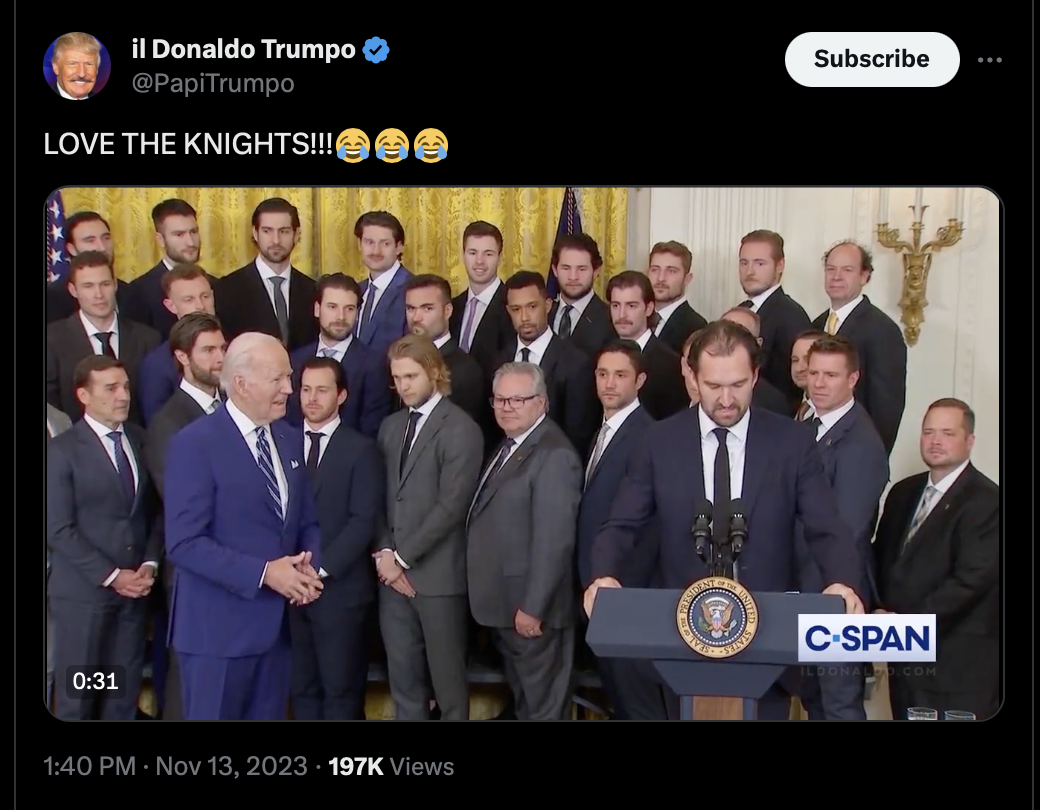Open the il Donaldo Trumpo profile avatar
The width and height of the screenshot is (1040, 810).
click(x=77, y=66)
